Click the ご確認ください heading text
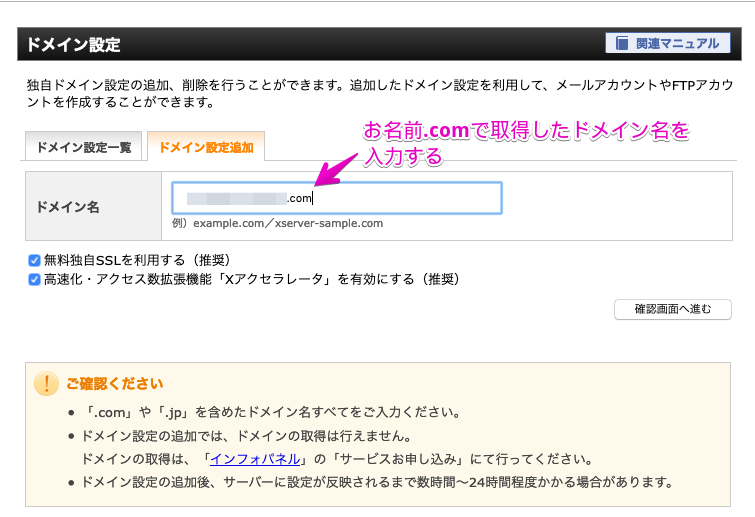The width and height of the screenshot is (755, 517). pos(115,384)
